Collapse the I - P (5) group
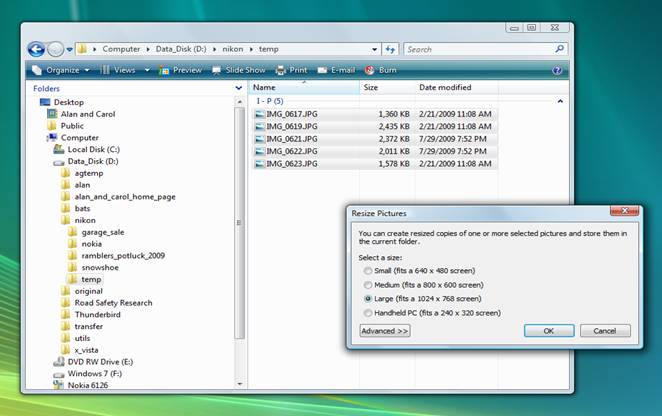Viewport: 662px width, 416px height. pos(560,101)
